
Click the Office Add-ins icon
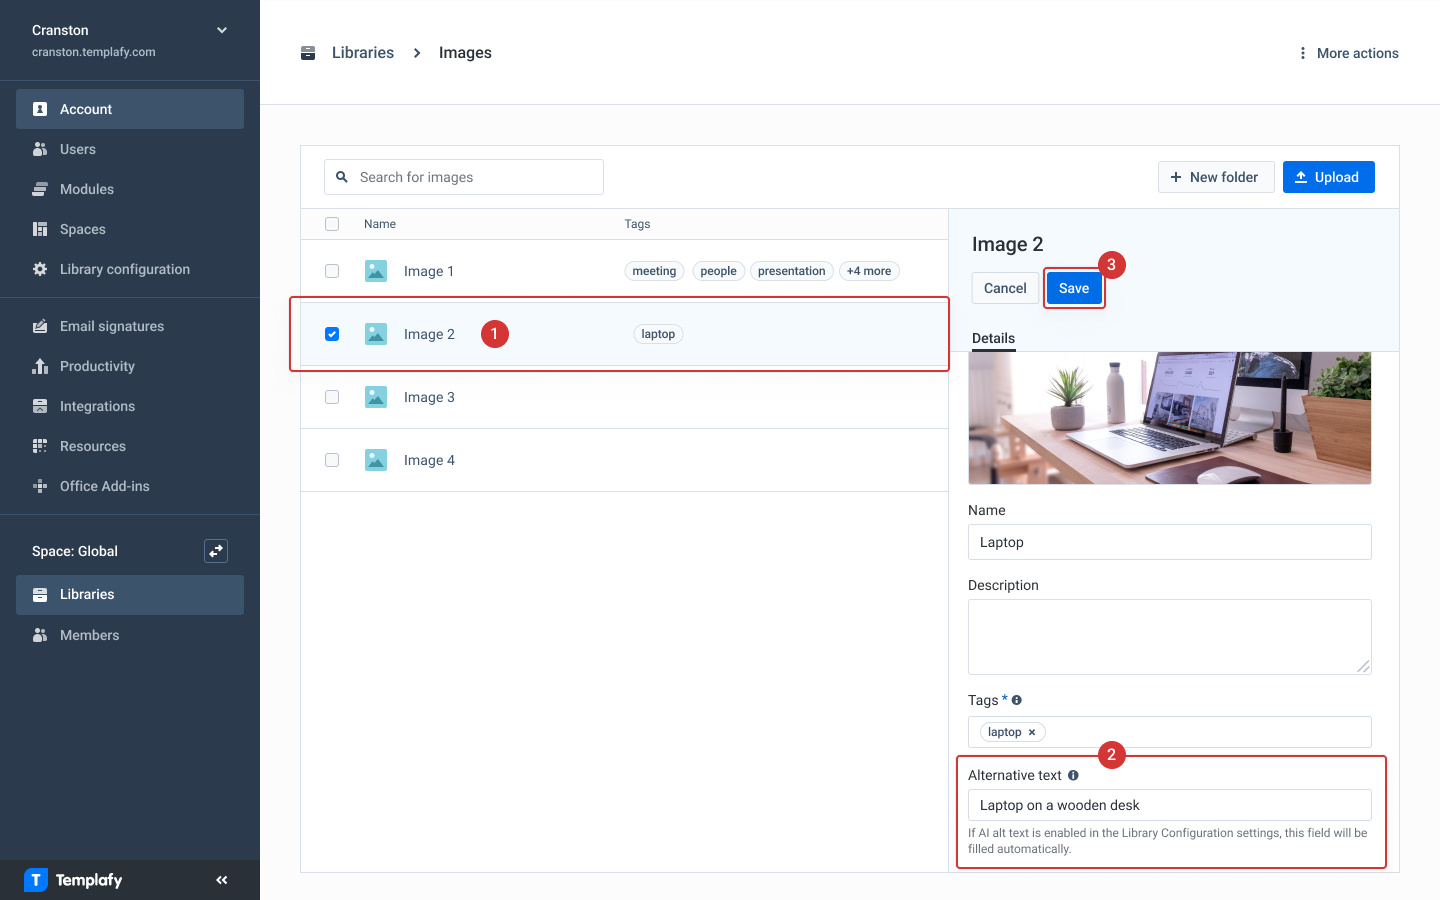pyautogui.click(x=42, y=486)
